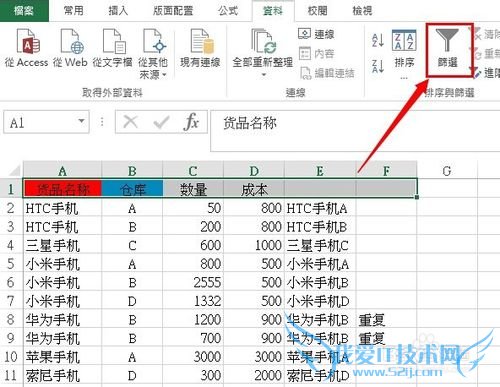Image resolution: width=500 pixels, height=387 pixels.
Task: Click the 重复 cell in row 8
Action: point(387,320)
